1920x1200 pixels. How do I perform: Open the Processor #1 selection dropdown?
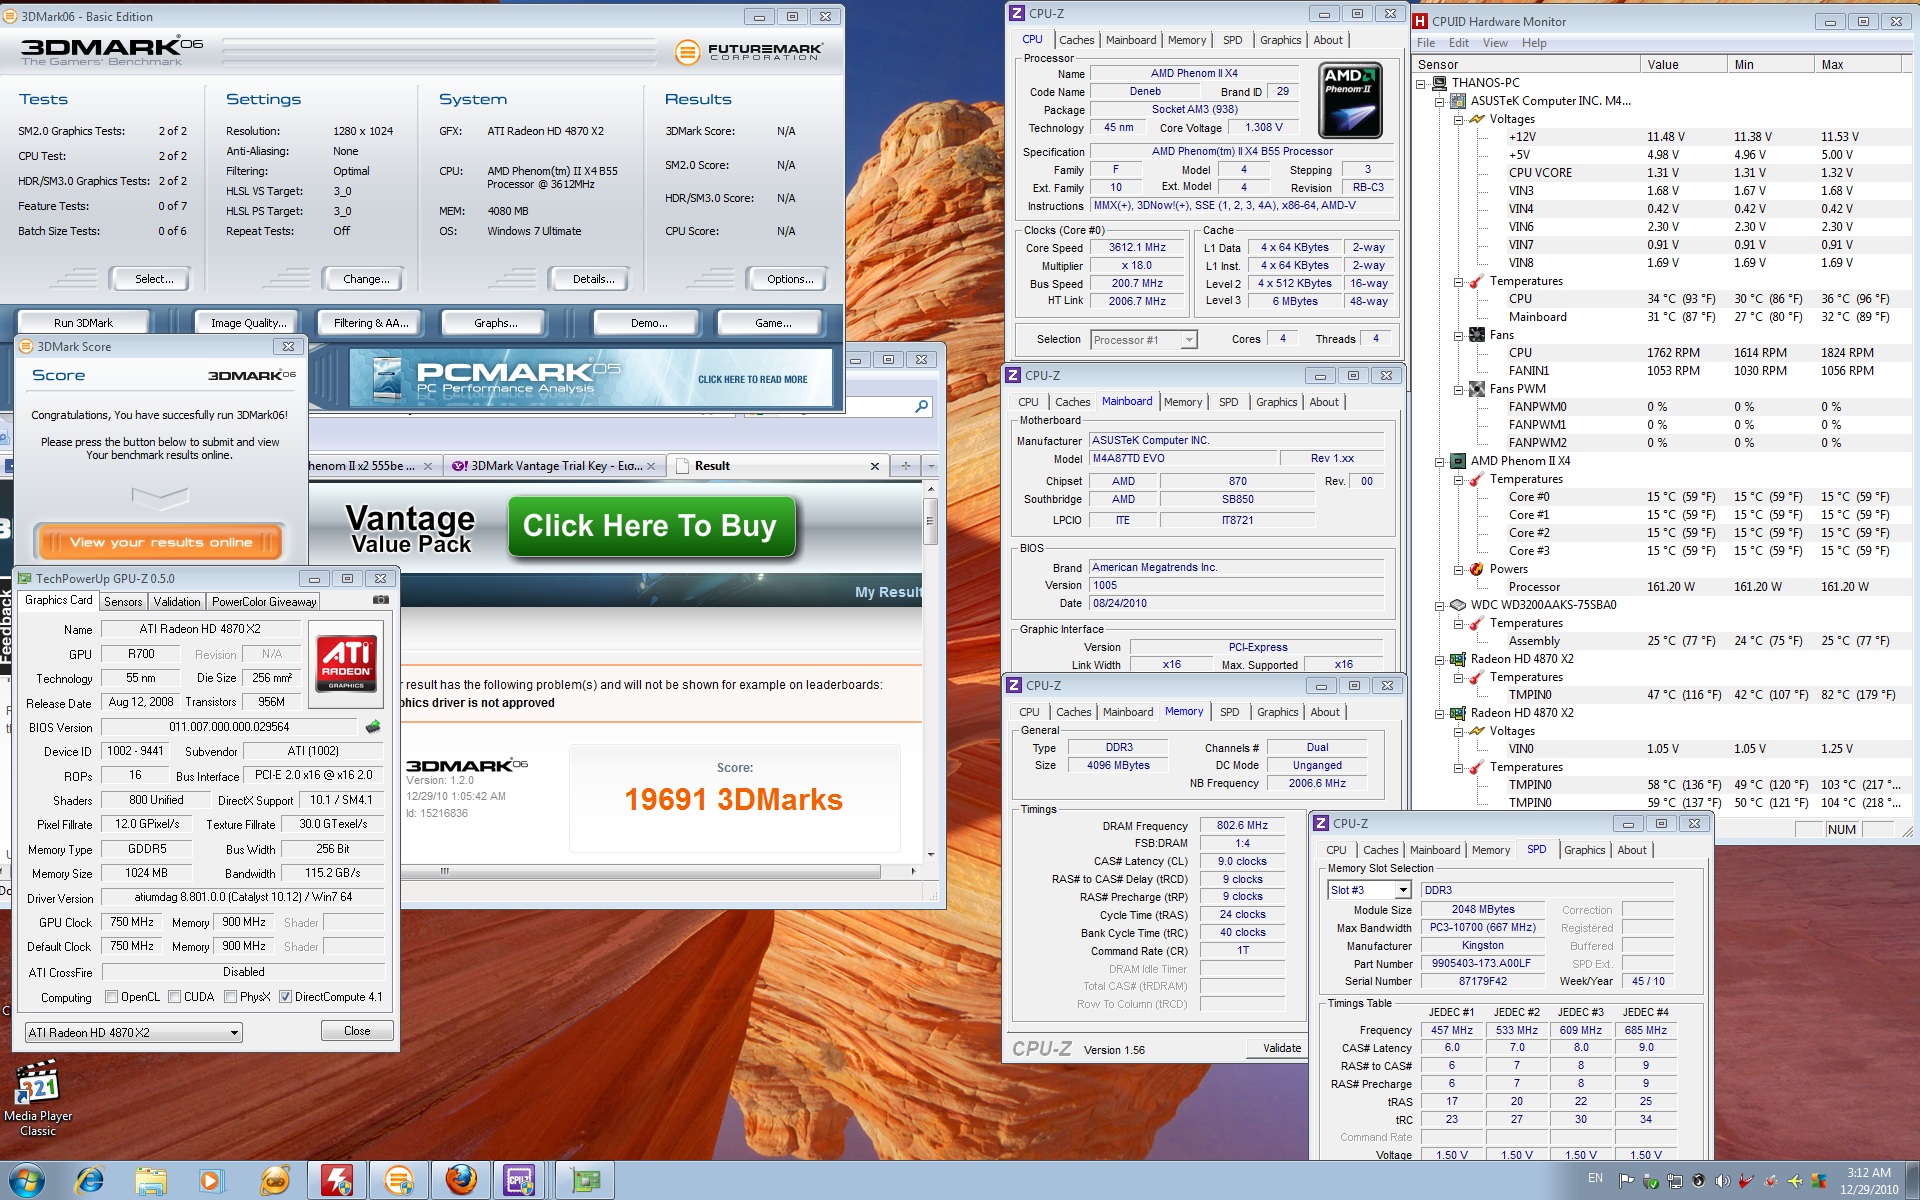pyautogui.click(x=1188, y=340)
